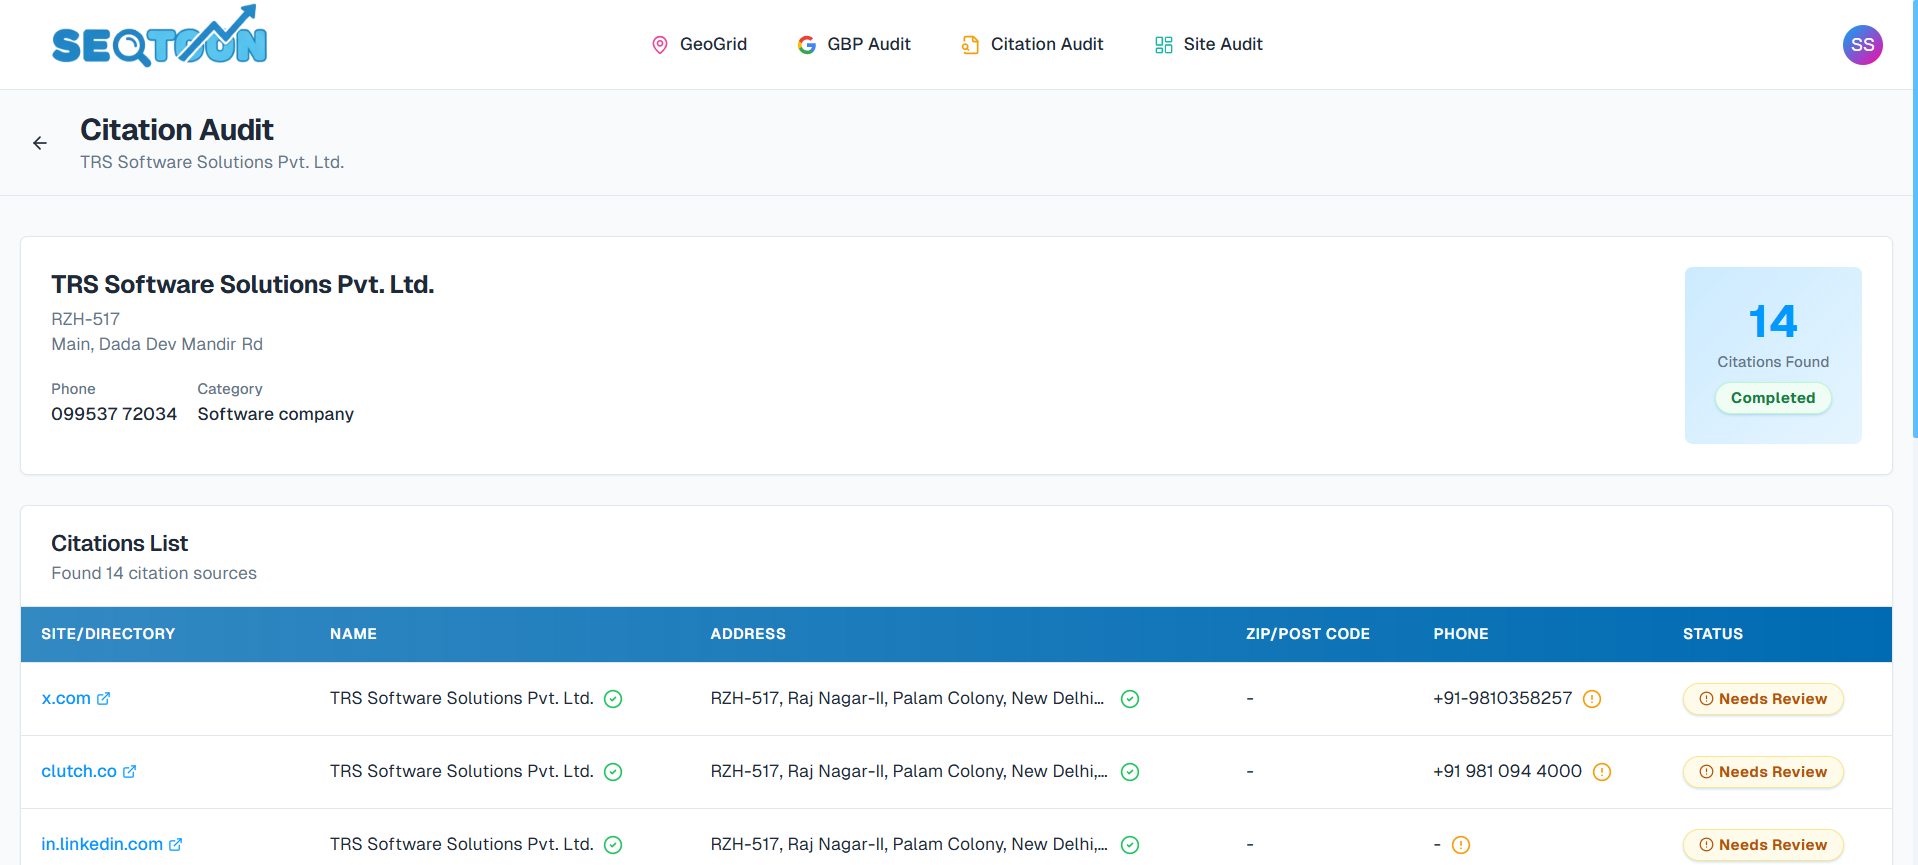Viewport: 1918px width, 865px height.
Task: Go back using the arrow icon
Action: click(40, 143)
